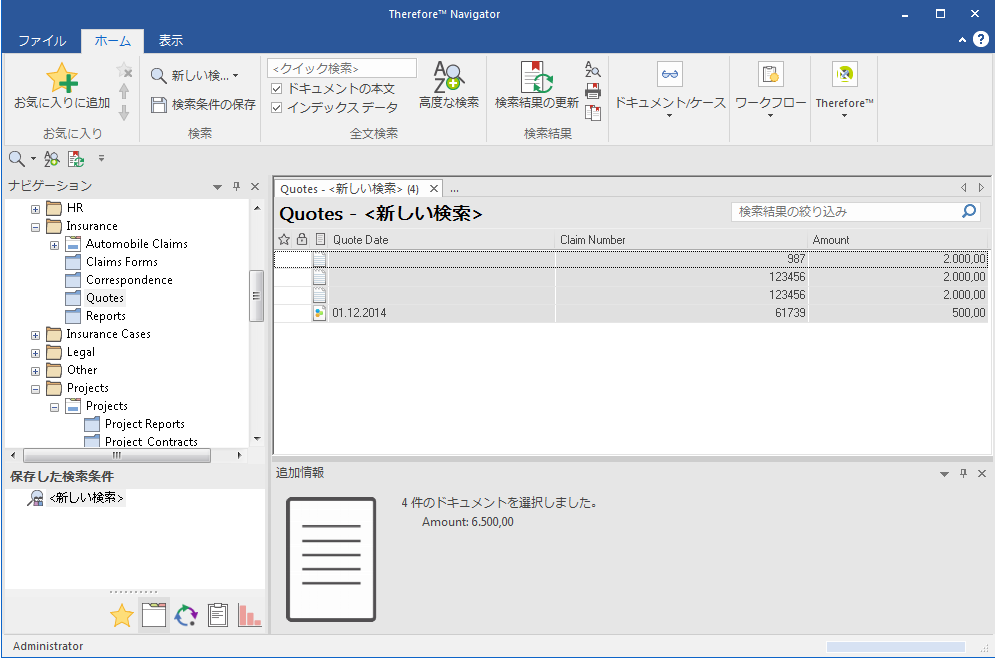Close the Quotes search results tab
The height and width of the screenshot is (659, 995).
(x=433, y=188)
